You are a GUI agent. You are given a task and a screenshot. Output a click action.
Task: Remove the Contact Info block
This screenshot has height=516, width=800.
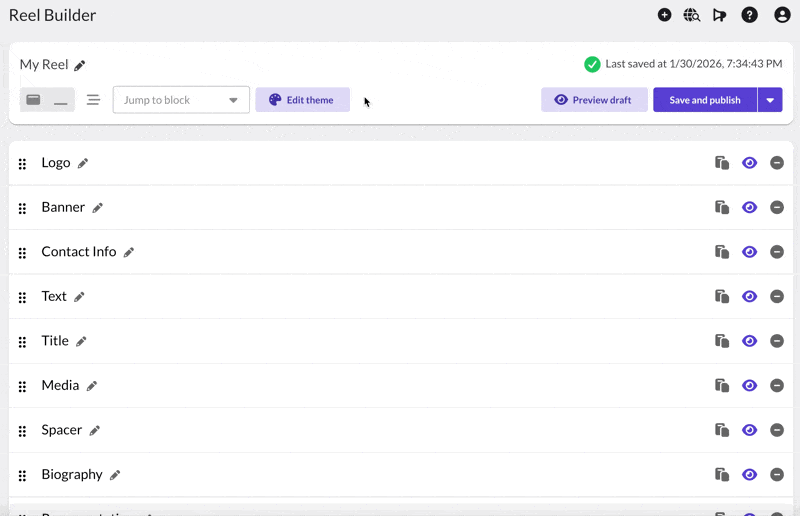coord(777,252)
